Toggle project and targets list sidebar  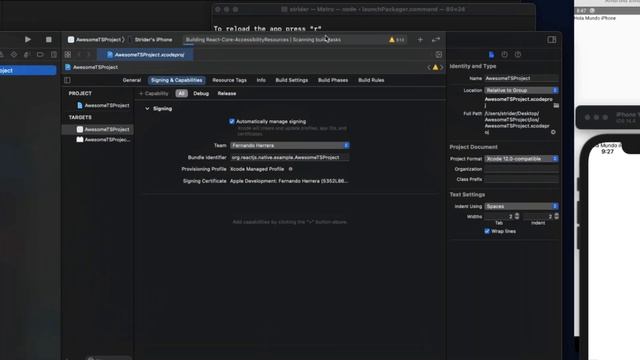click(x=67, y=80)
